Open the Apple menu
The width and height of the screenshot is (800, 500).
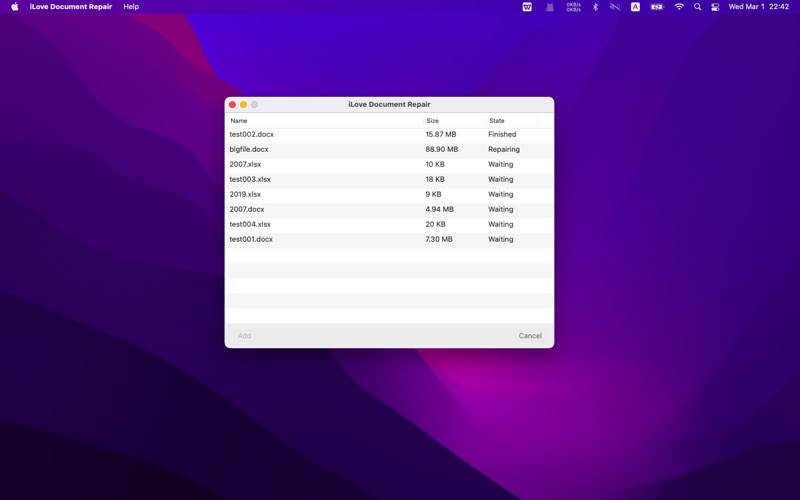[x=15, y=7]
